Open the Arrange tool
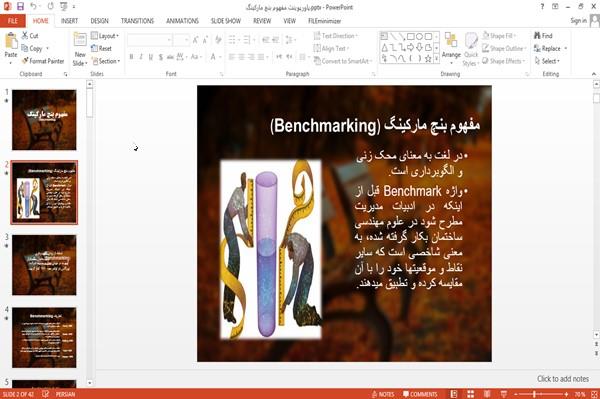This screenshot has width=600, height=399. 451,46
